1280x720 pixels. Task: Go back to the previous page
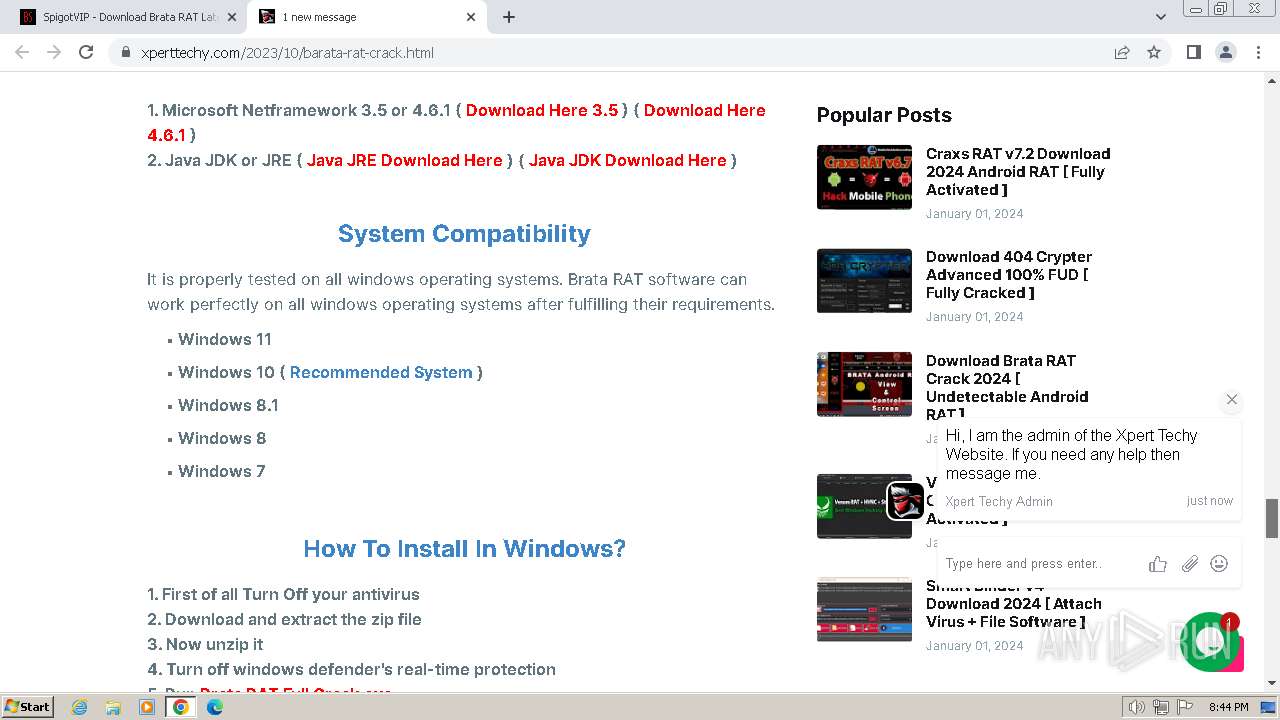coord(22,52)
